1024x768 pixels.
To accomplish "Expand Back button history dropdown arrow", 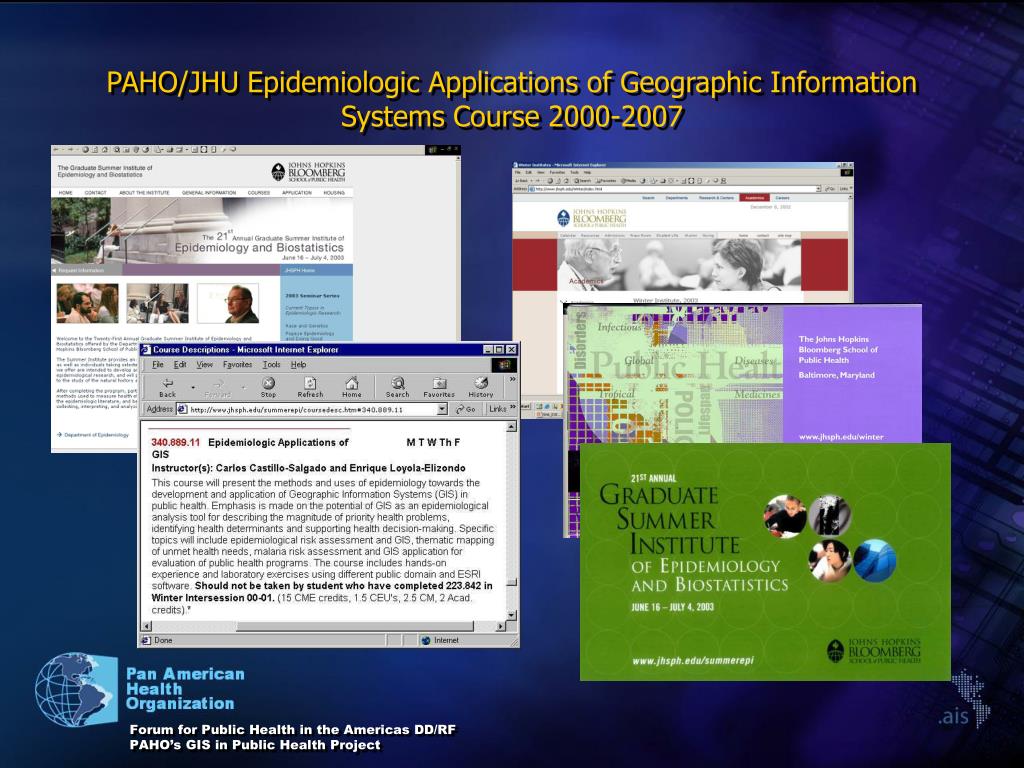I will [193, 388].
